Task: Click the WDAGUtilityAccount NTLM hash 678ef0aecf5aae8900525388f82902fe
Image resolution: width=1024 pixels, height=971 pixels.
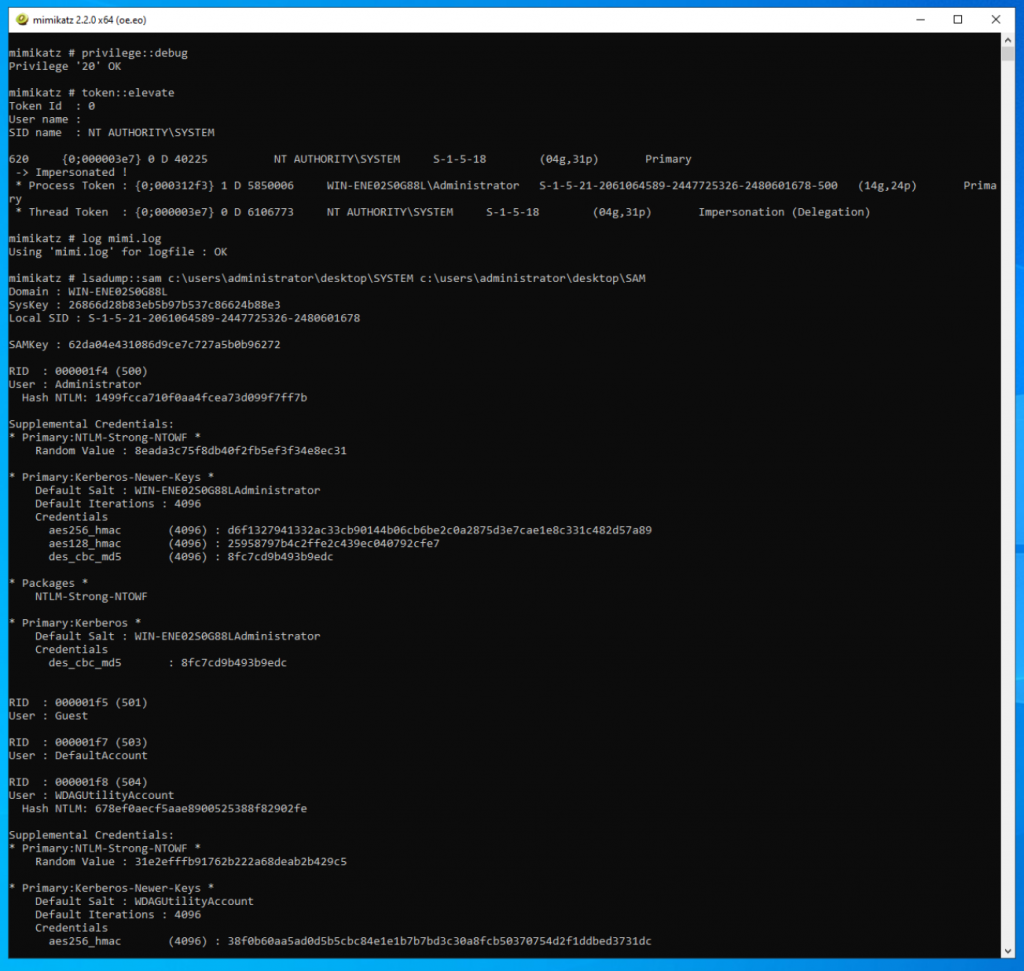Action: (x=201, y=809)
